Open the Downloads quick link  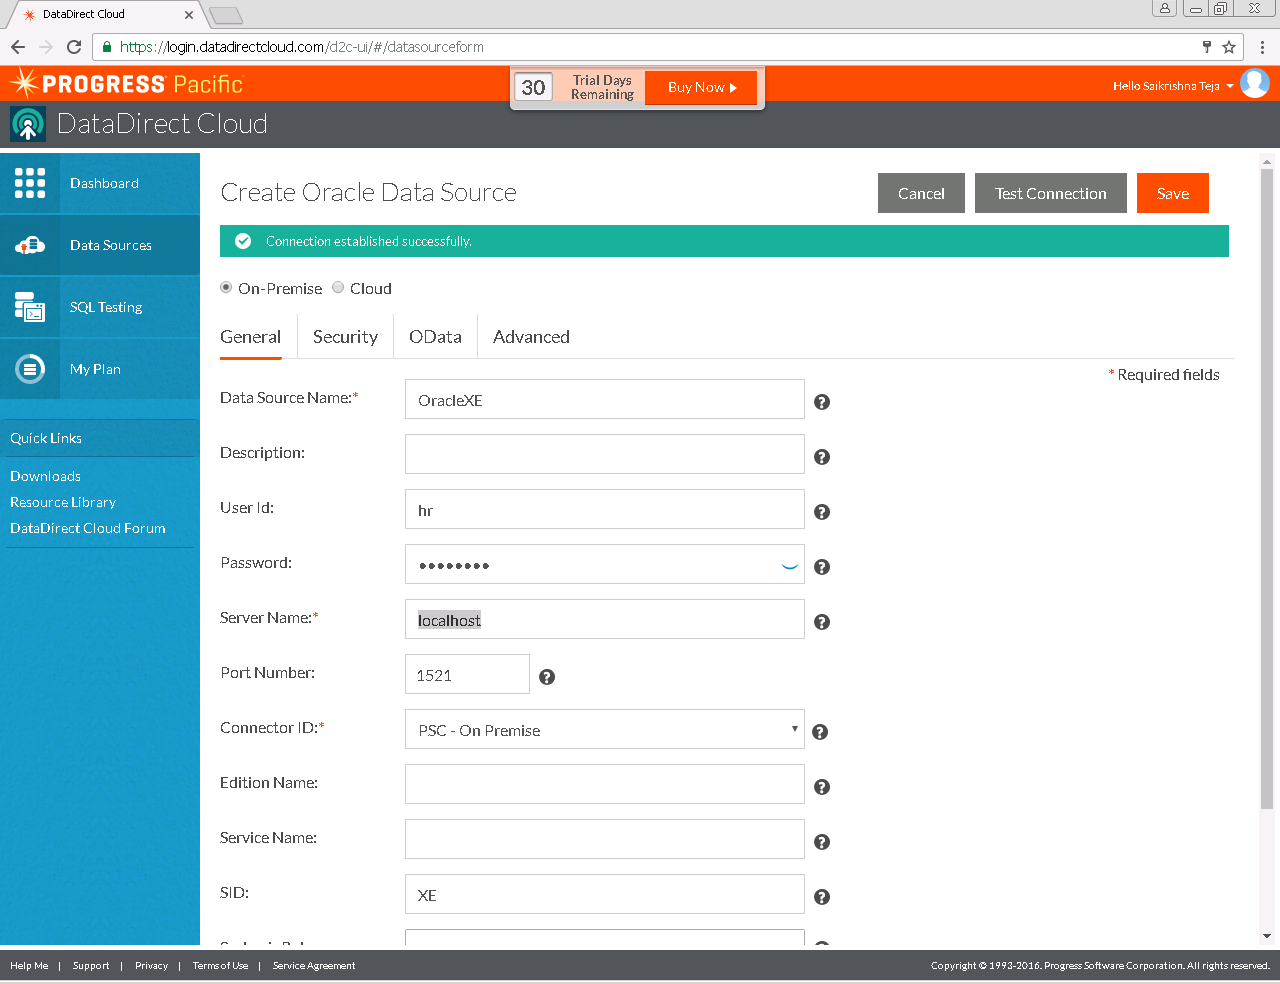click(45, 476)
